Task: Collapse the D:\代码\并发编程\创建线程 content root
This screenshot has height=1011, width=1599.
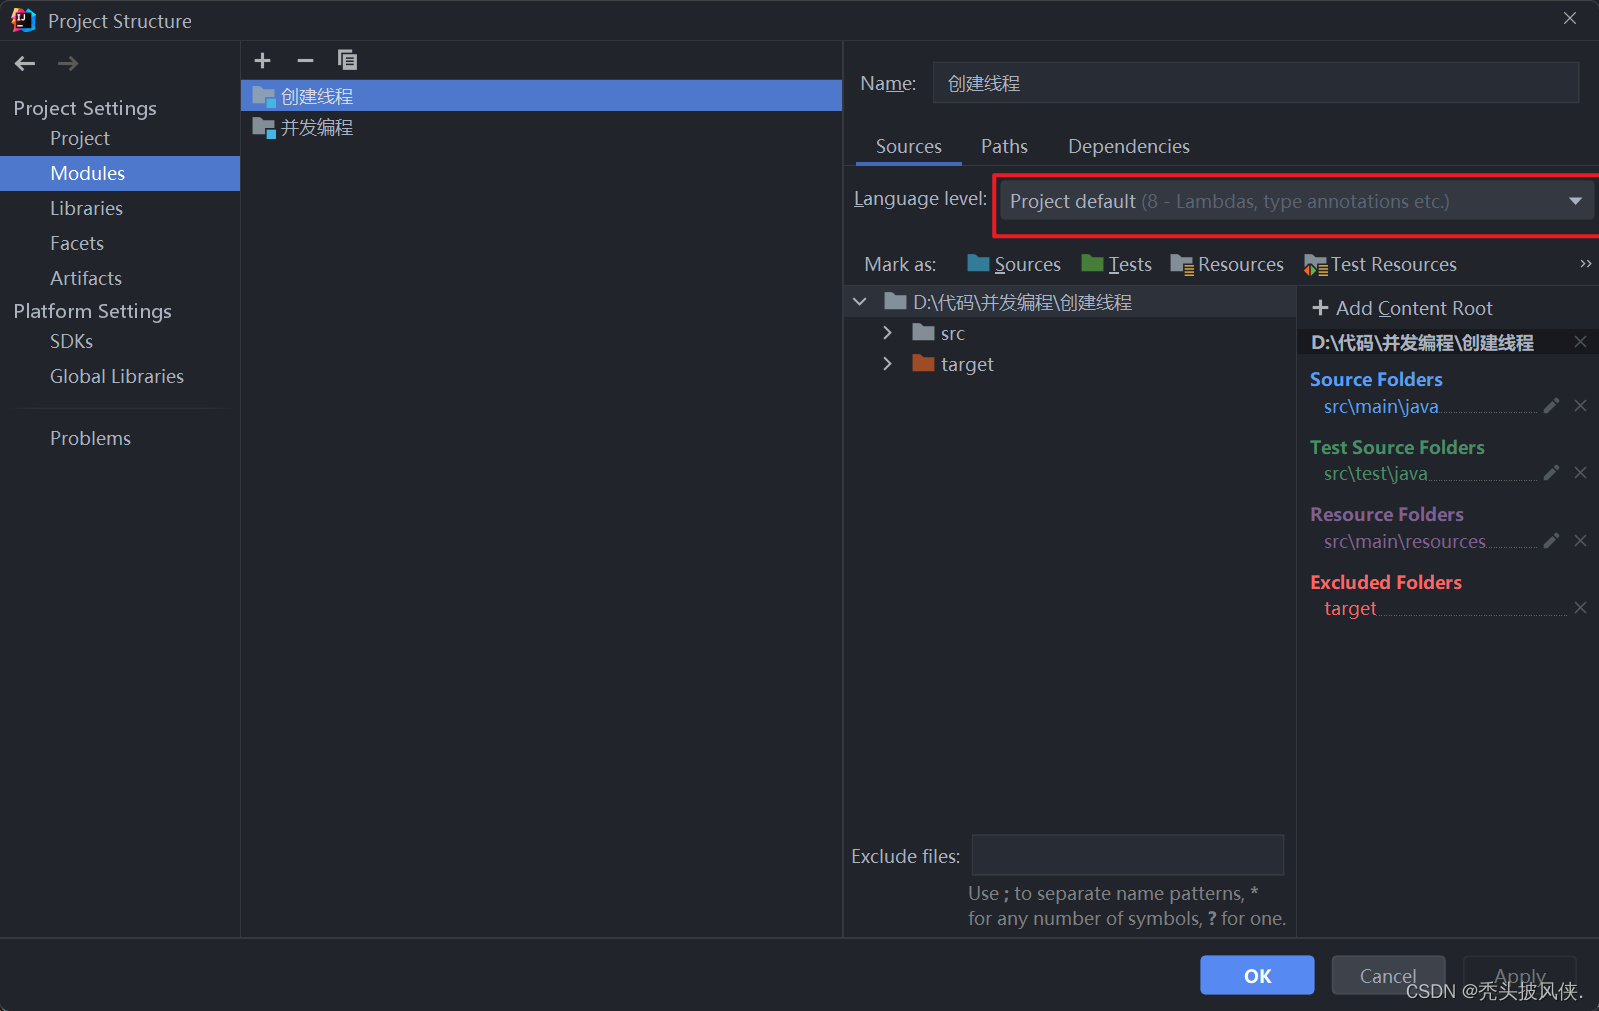Action: click(x=860, y=302)
